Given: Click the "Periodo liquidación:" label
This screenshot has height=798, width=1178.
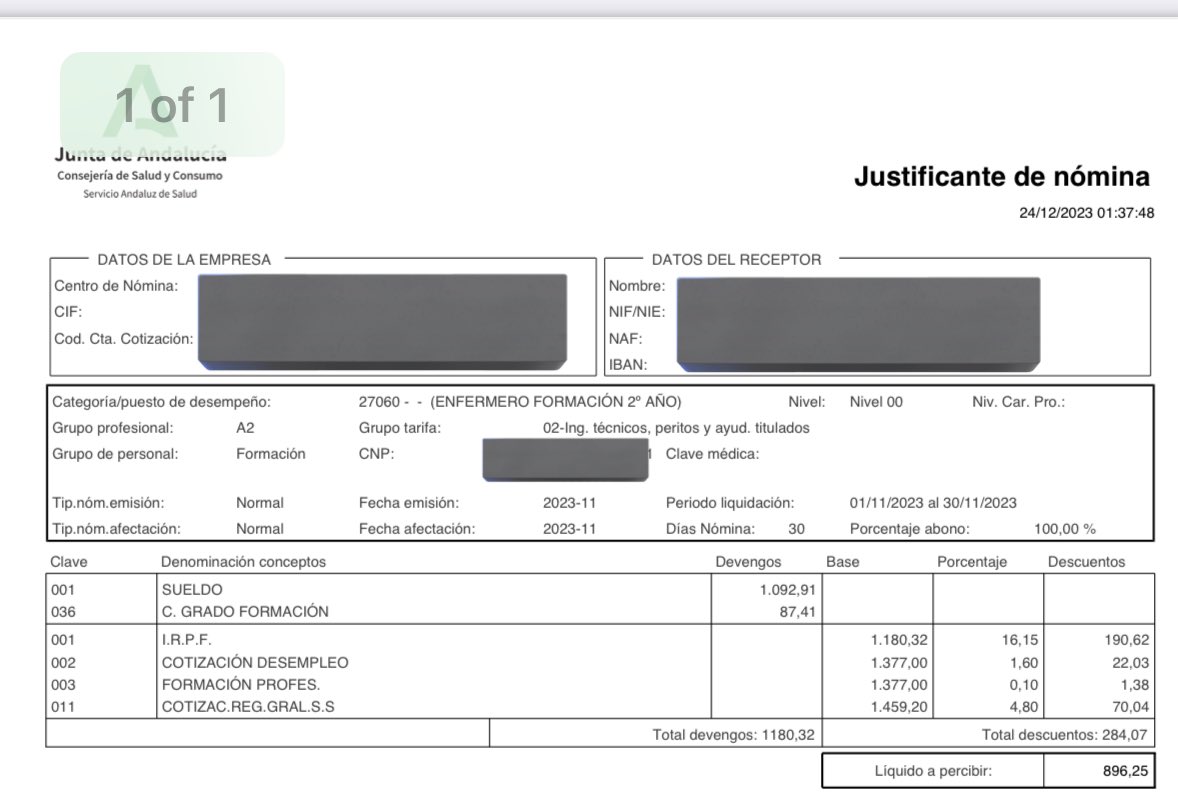Looking at the screenshot, I should coord(729,503).
